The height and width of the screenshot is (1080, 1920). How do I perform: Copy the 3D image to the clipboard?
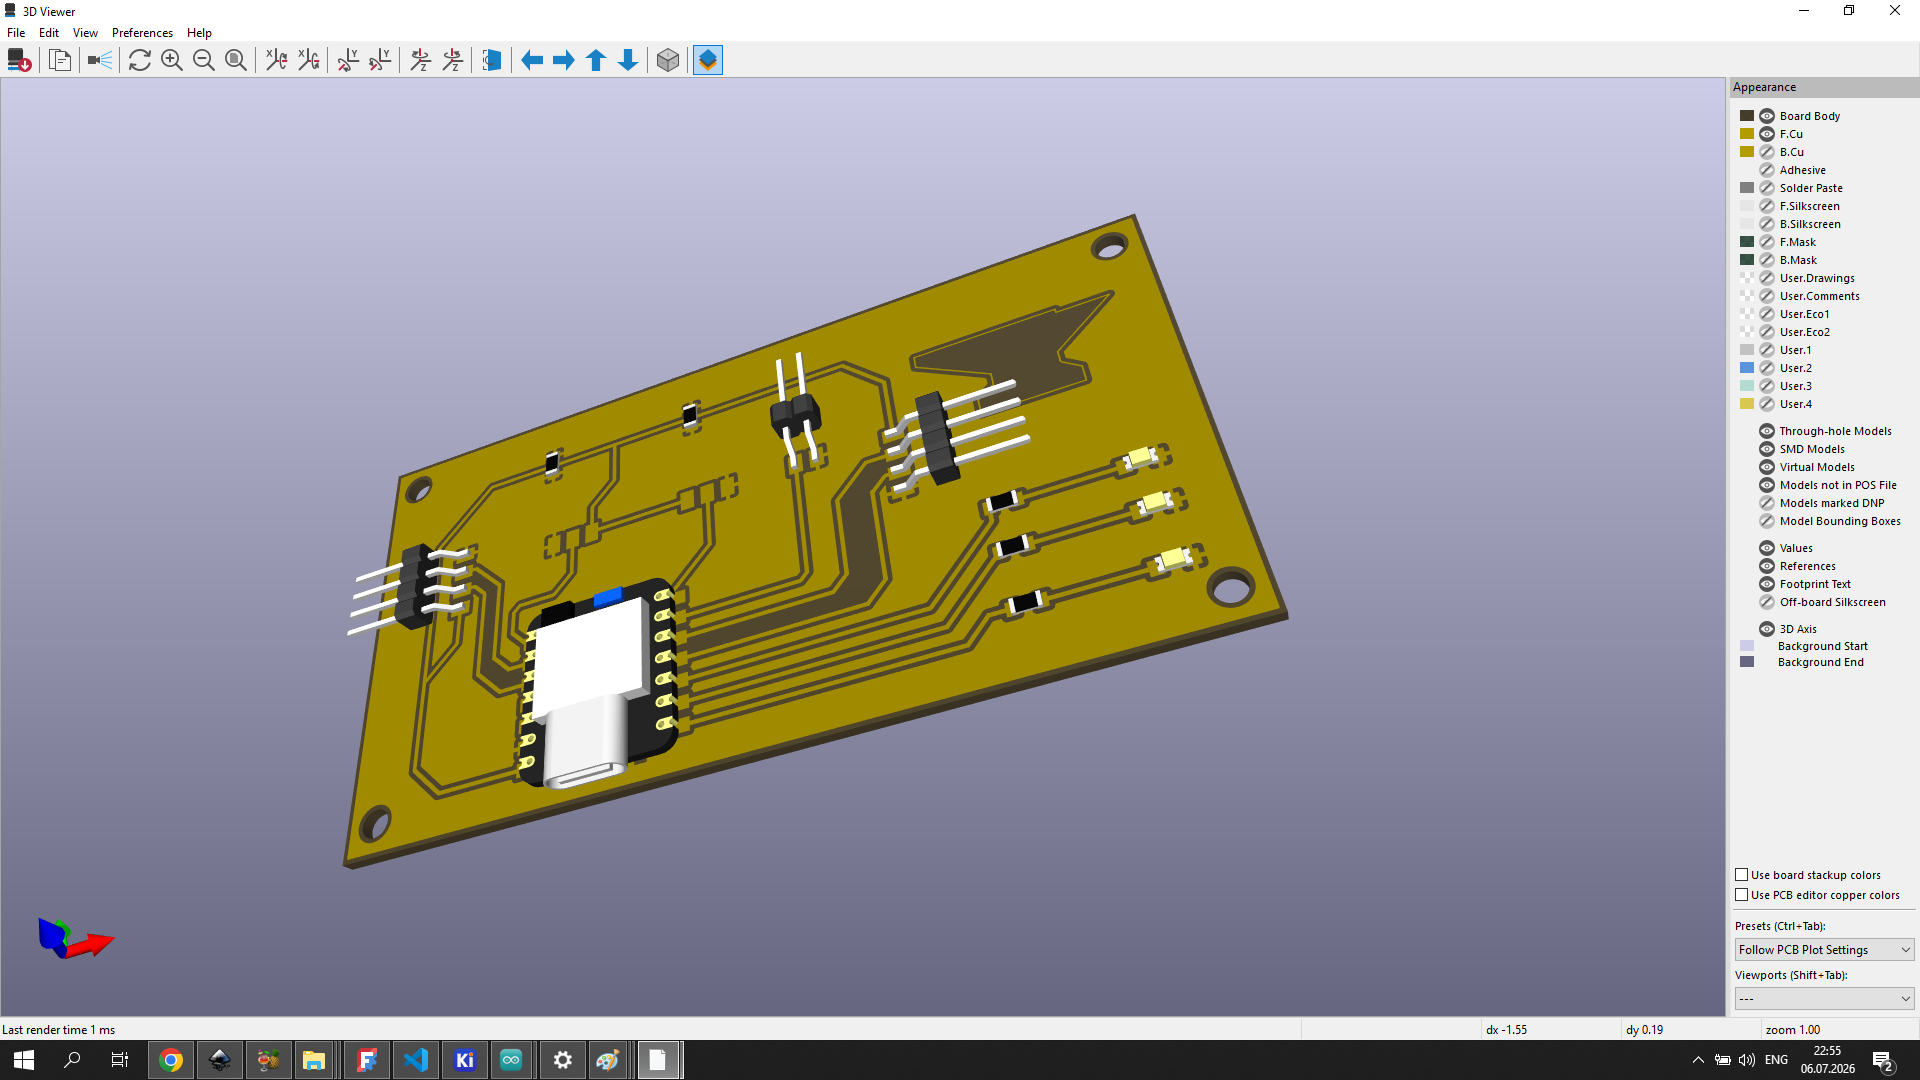(60, 60)
